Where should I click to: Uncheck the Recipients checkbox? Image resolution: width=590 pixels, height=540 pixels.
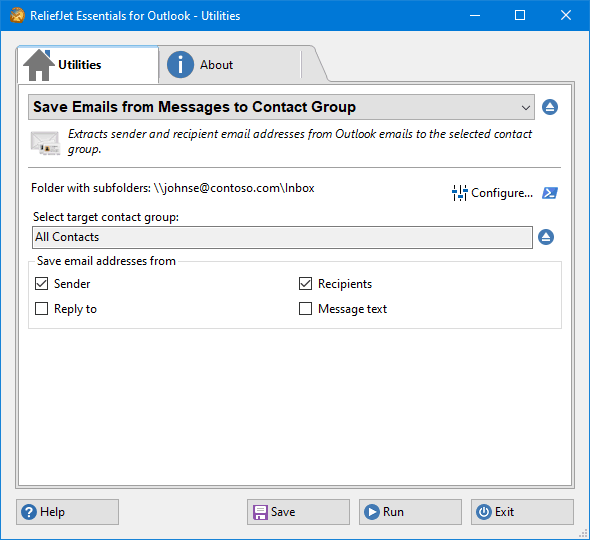click(x=305, y=284)
